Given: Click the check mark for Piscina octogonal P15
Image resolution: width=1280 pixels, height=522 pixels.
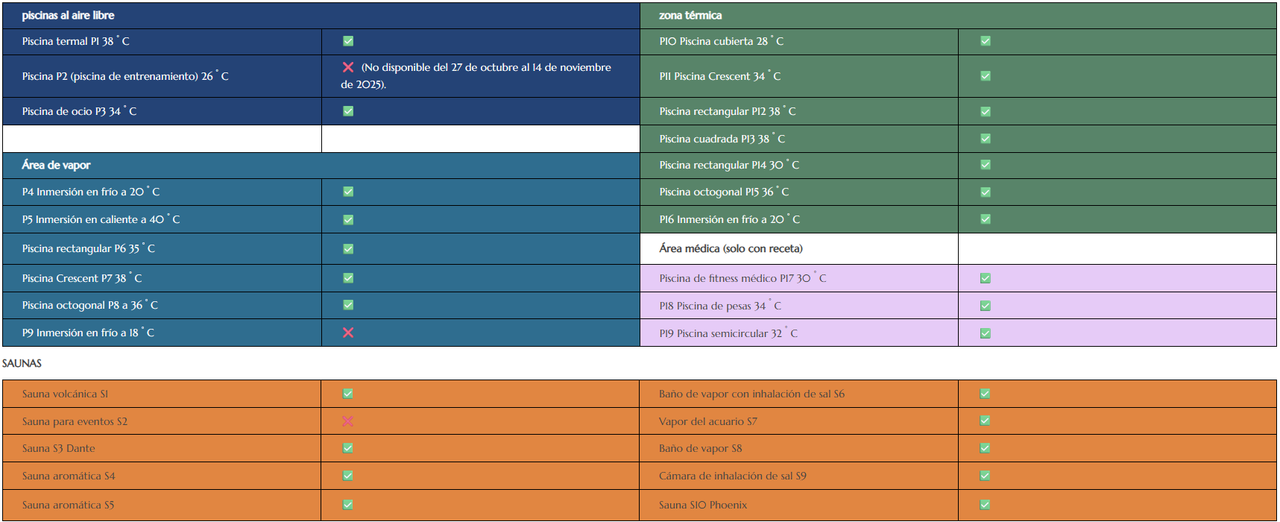Looking at the screenshot, I should (985, 192).
